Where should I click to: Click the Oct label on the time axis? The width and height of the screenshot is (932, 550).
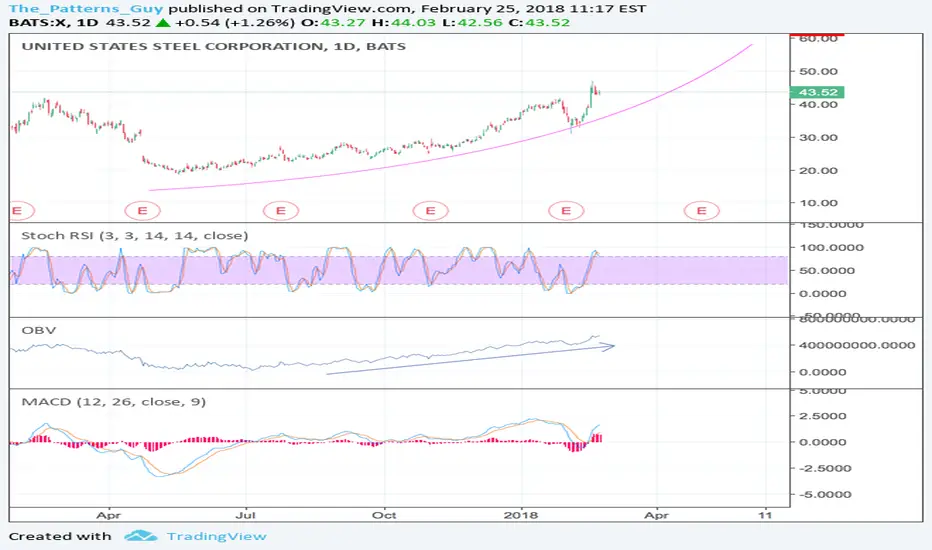384,515
